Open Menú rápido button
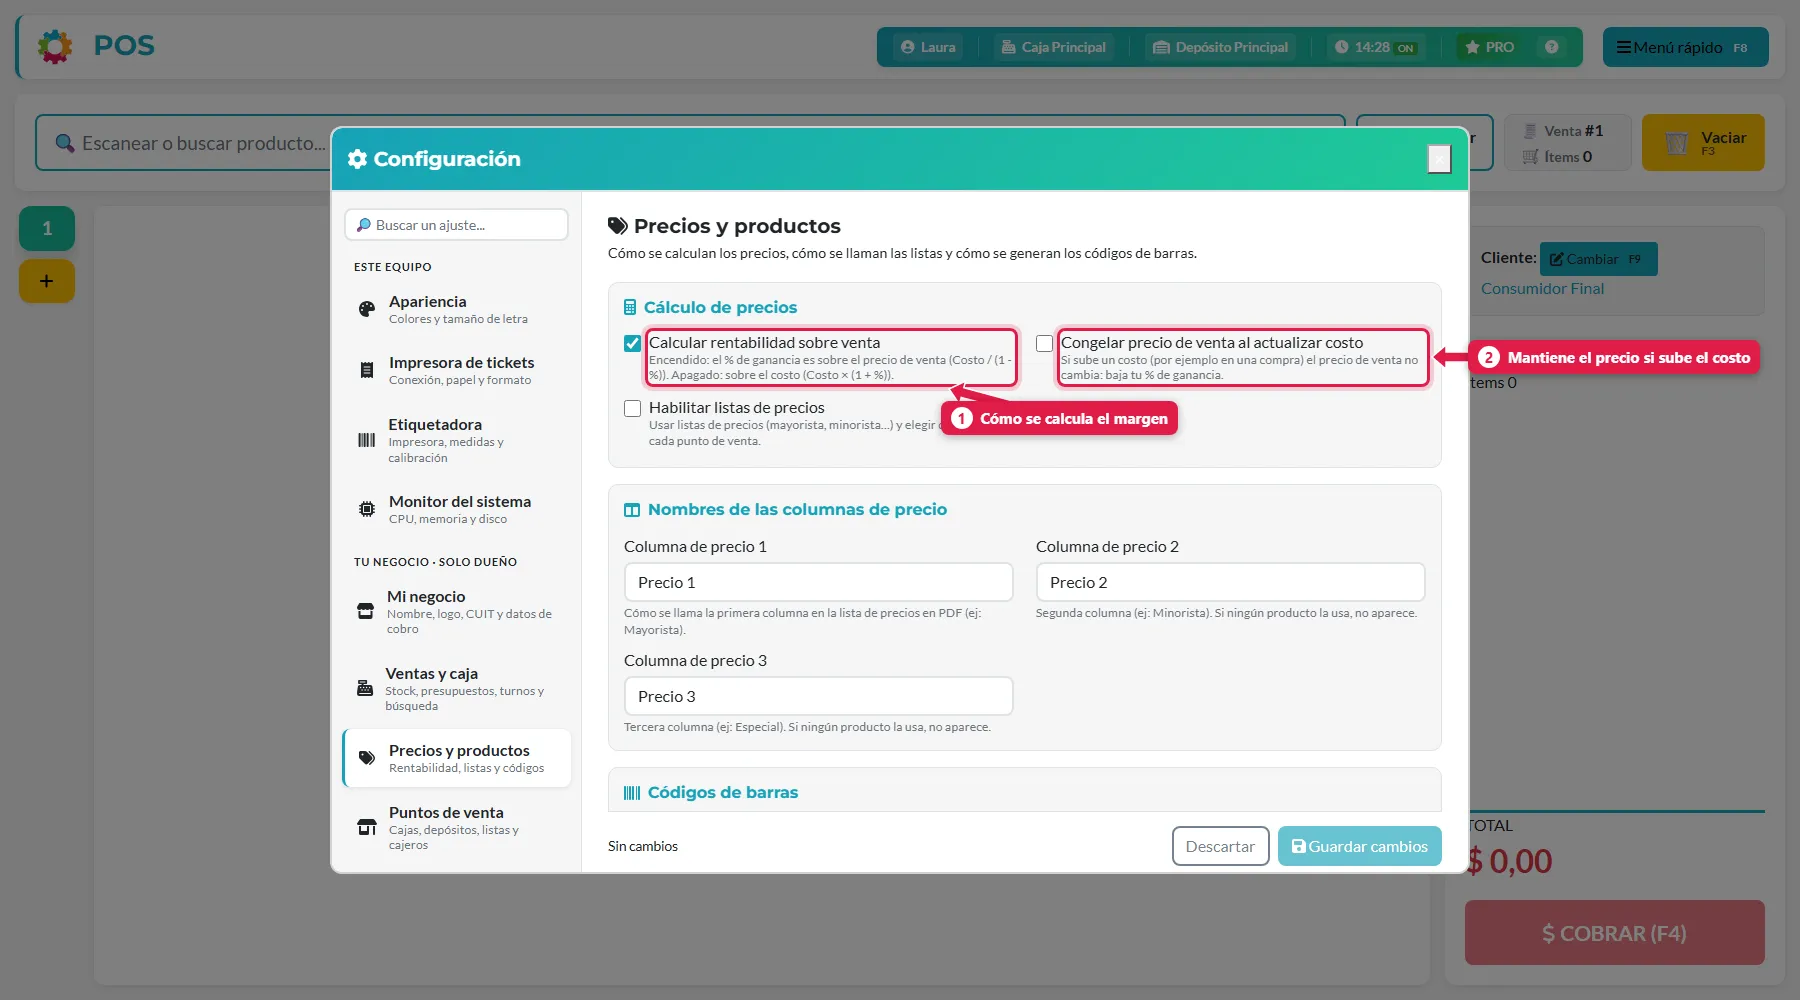Screen dimensions: 1800x1000 1685,47
